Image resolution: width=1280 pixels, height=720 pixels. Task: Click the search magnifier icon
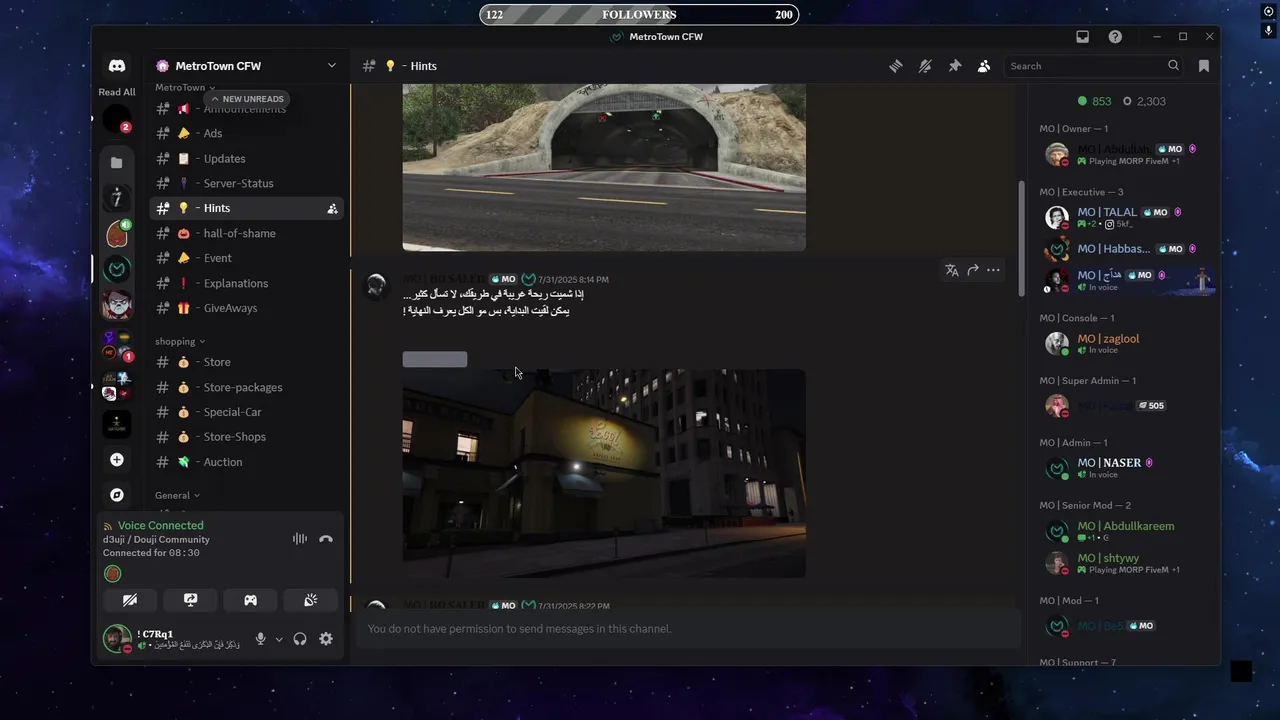[x=1174, y=66]
